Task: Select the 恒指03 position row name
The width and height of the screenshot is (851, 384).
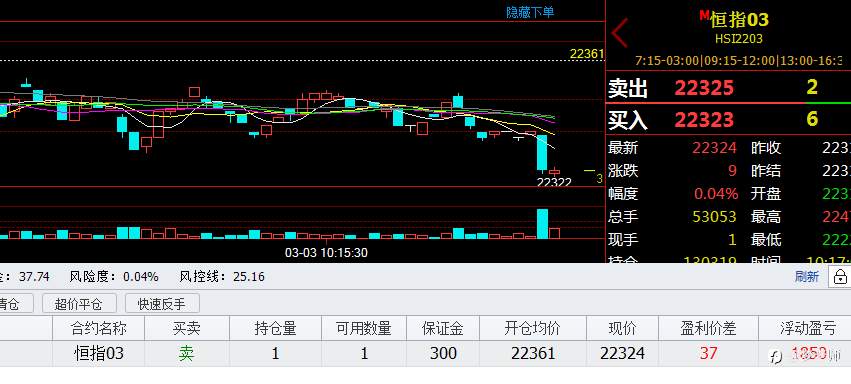Action: pos(99,354)
